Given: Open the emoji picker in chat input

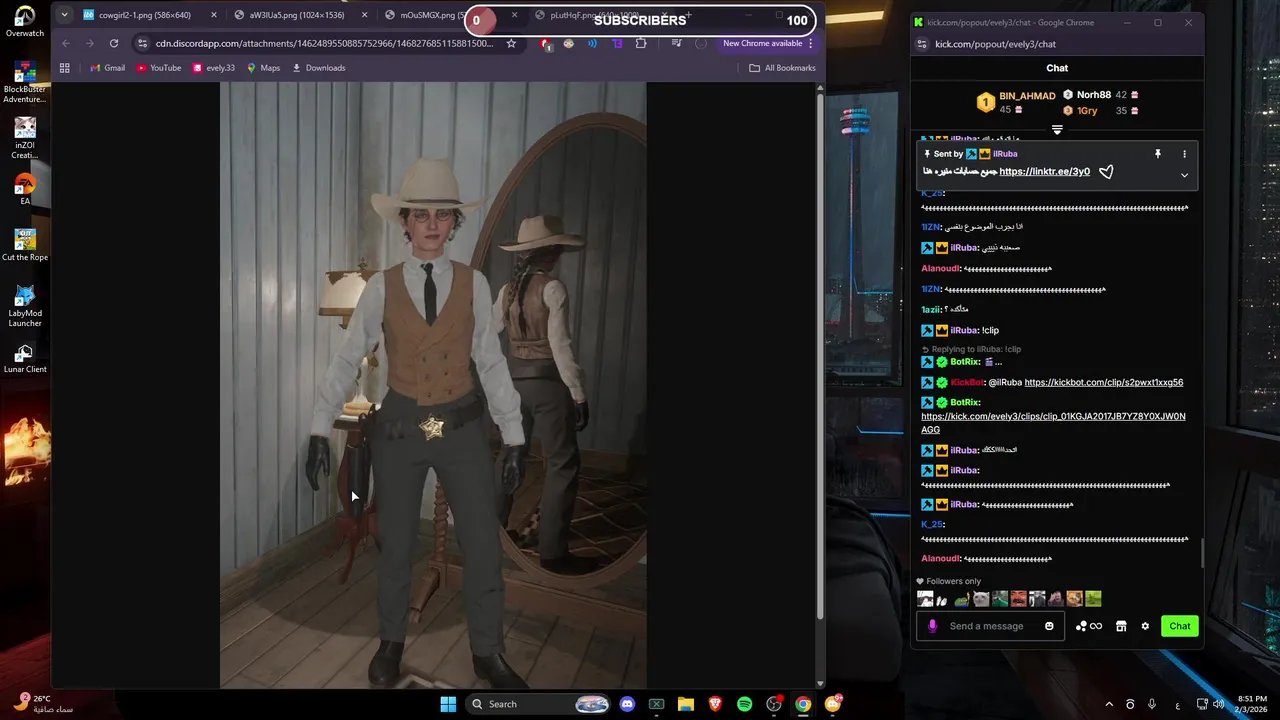Looking at the screenshot, I should [1049, 626].
